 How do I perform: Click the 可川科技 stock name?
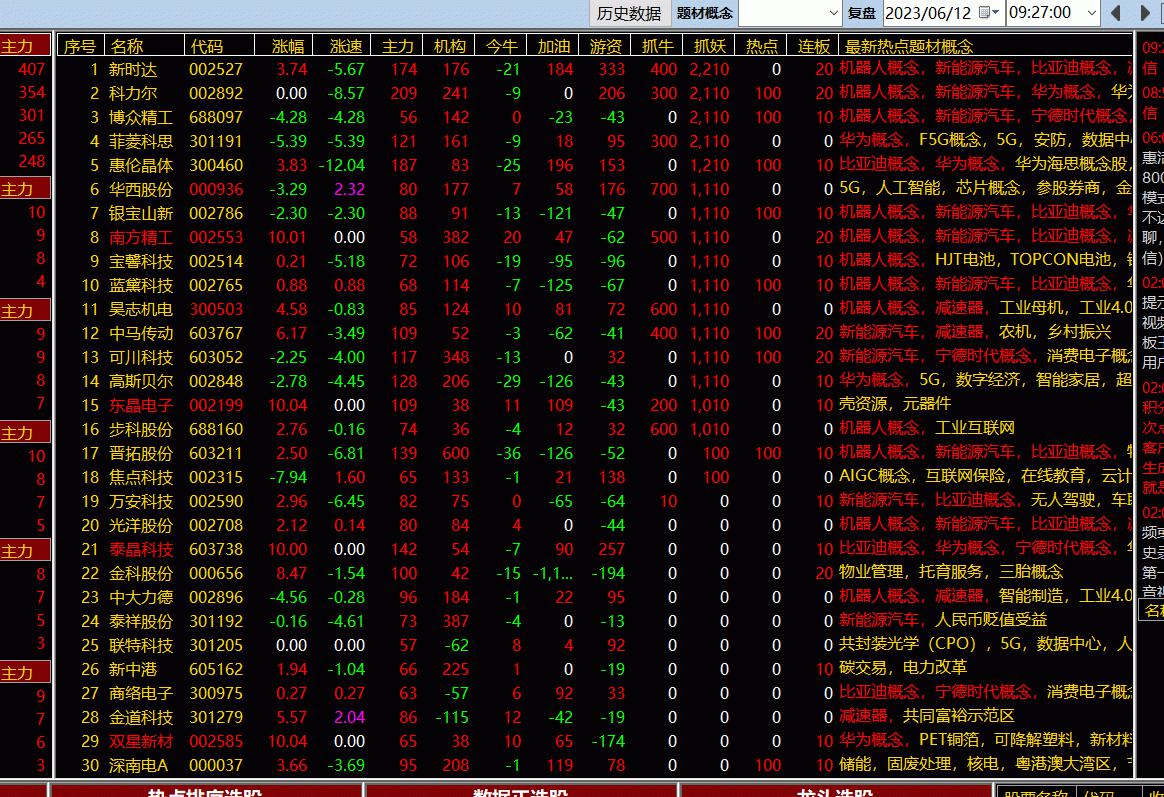141,357
